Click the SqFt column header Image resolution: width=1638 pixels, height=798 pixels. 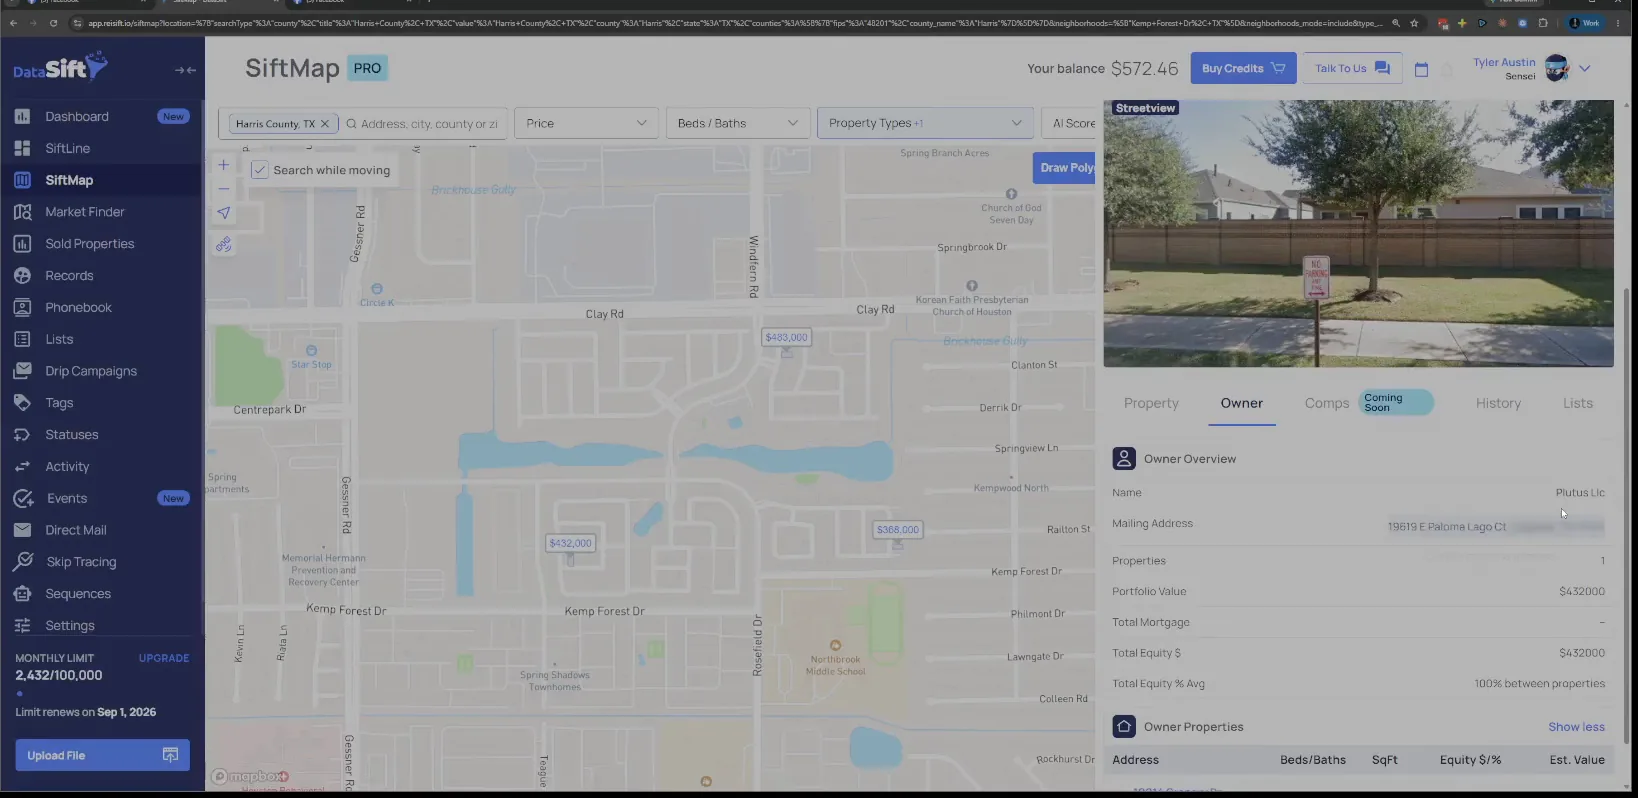[x=1385, y=760]
